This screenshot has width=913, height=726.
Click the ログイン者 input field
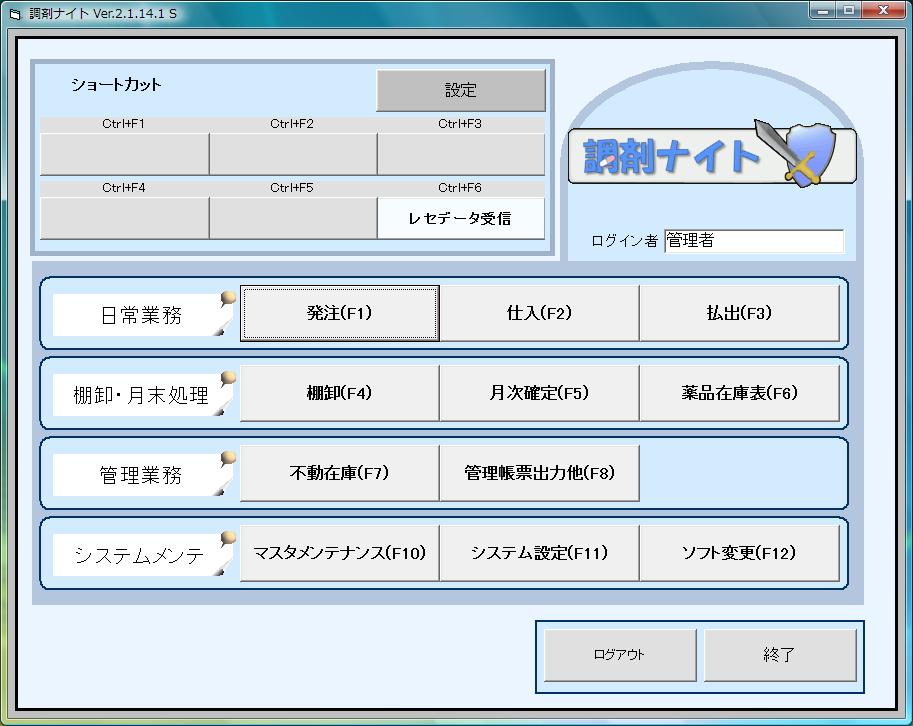click(x=754, y=240)
